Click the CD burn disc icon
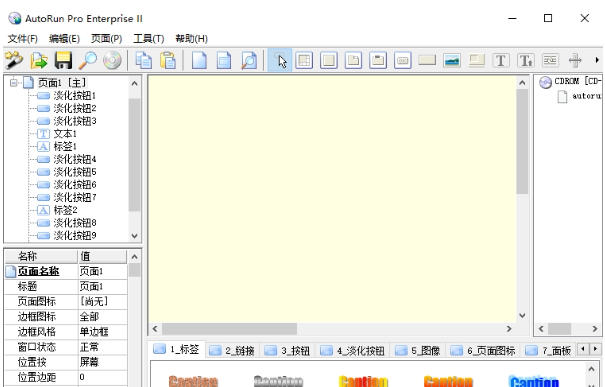The height and width of the screenshot is (387, 605). pyautogui.click(x=112, y=61)
